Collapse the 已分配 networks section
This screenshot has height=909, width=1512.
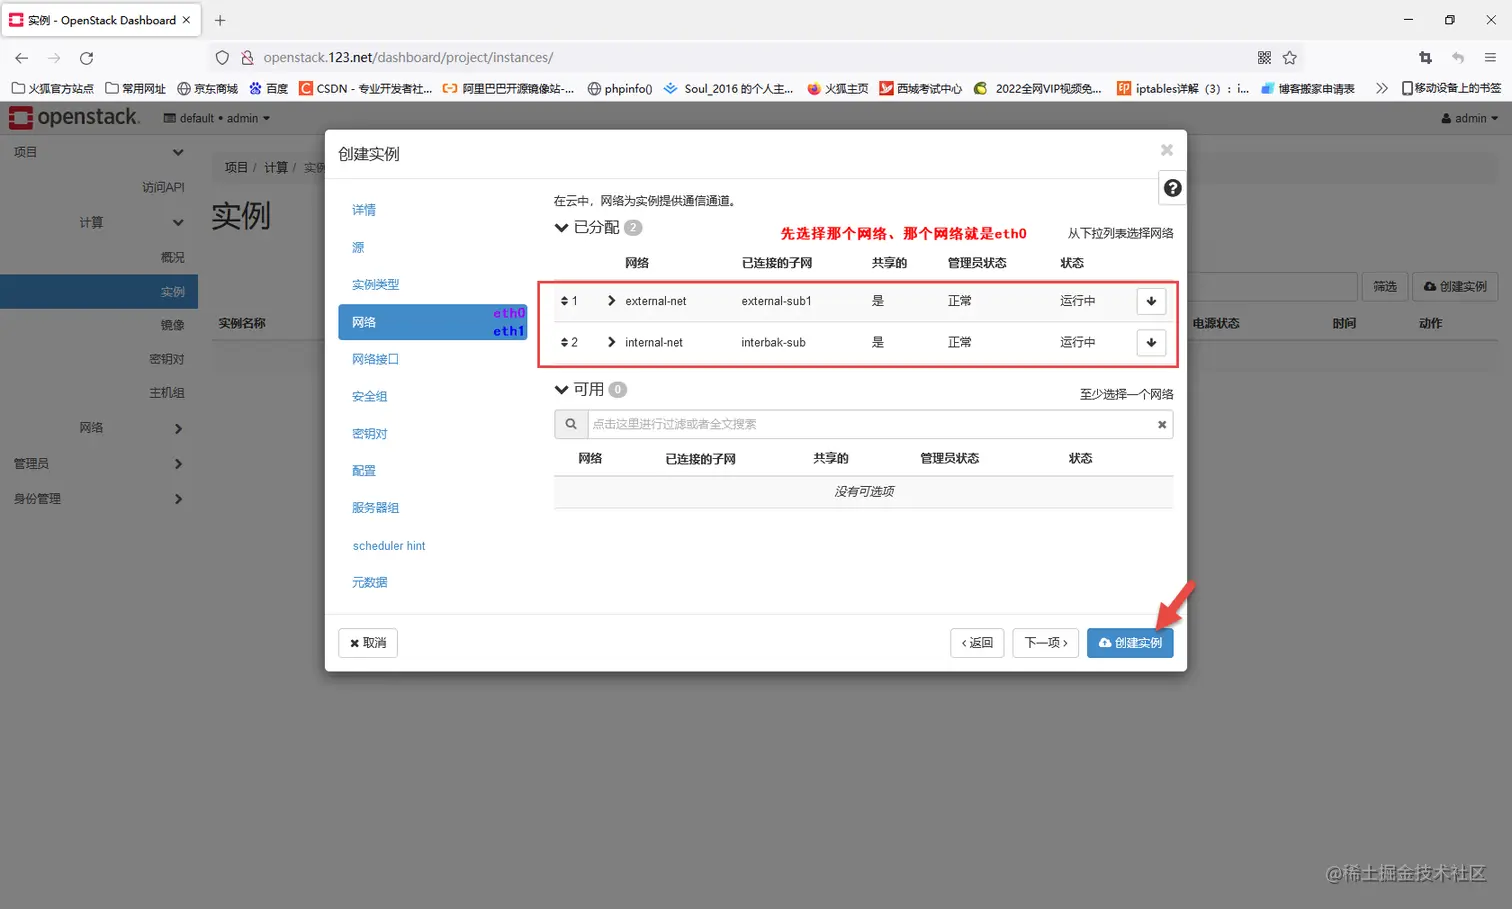561,227
